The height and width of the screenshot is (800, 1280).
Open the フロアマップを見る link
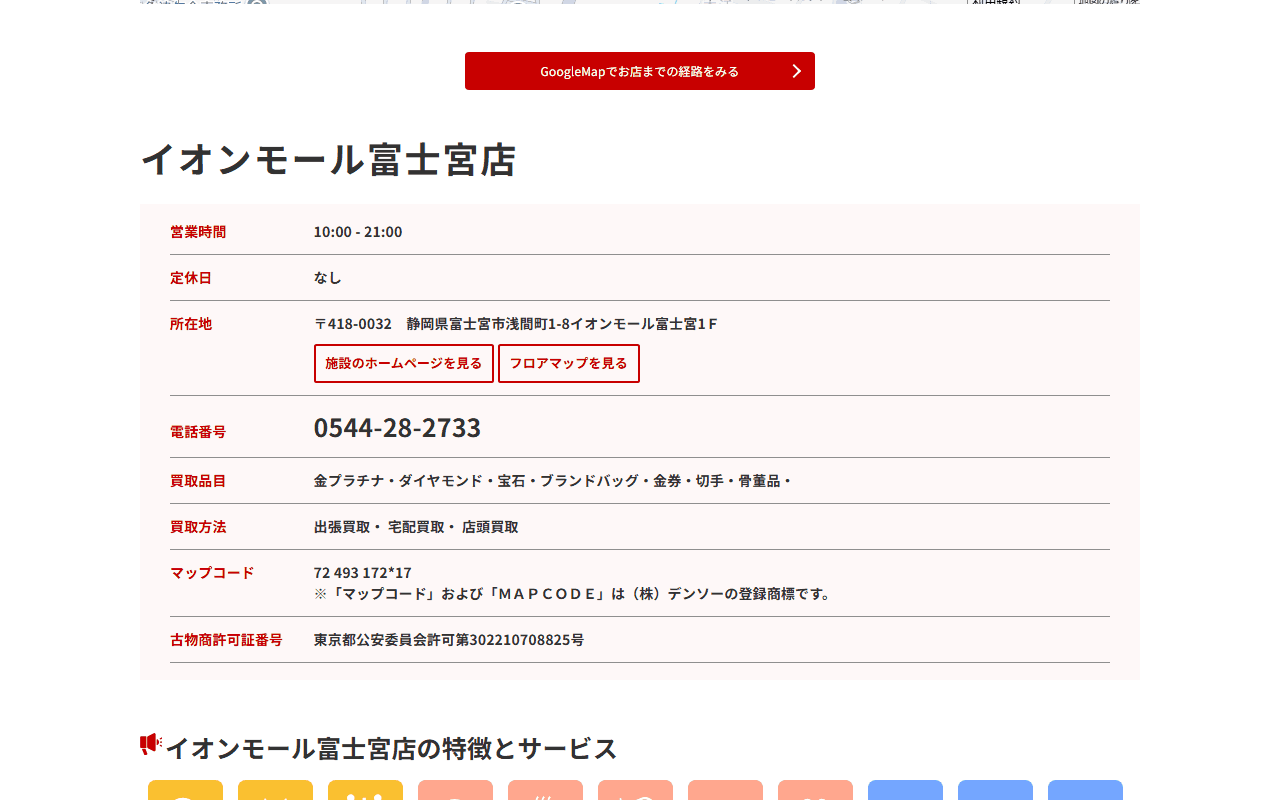pyautogui.click(x=569, y=364)
